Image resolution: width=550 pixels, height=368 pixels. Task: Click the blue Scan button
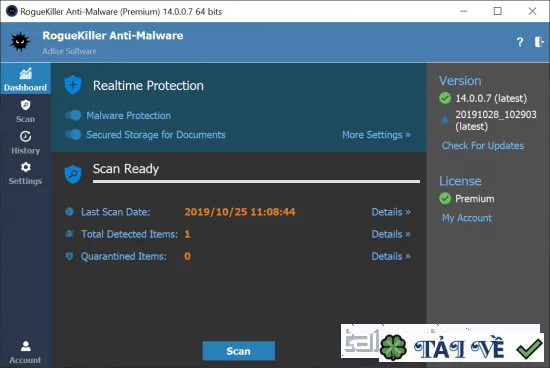point(239,351)
